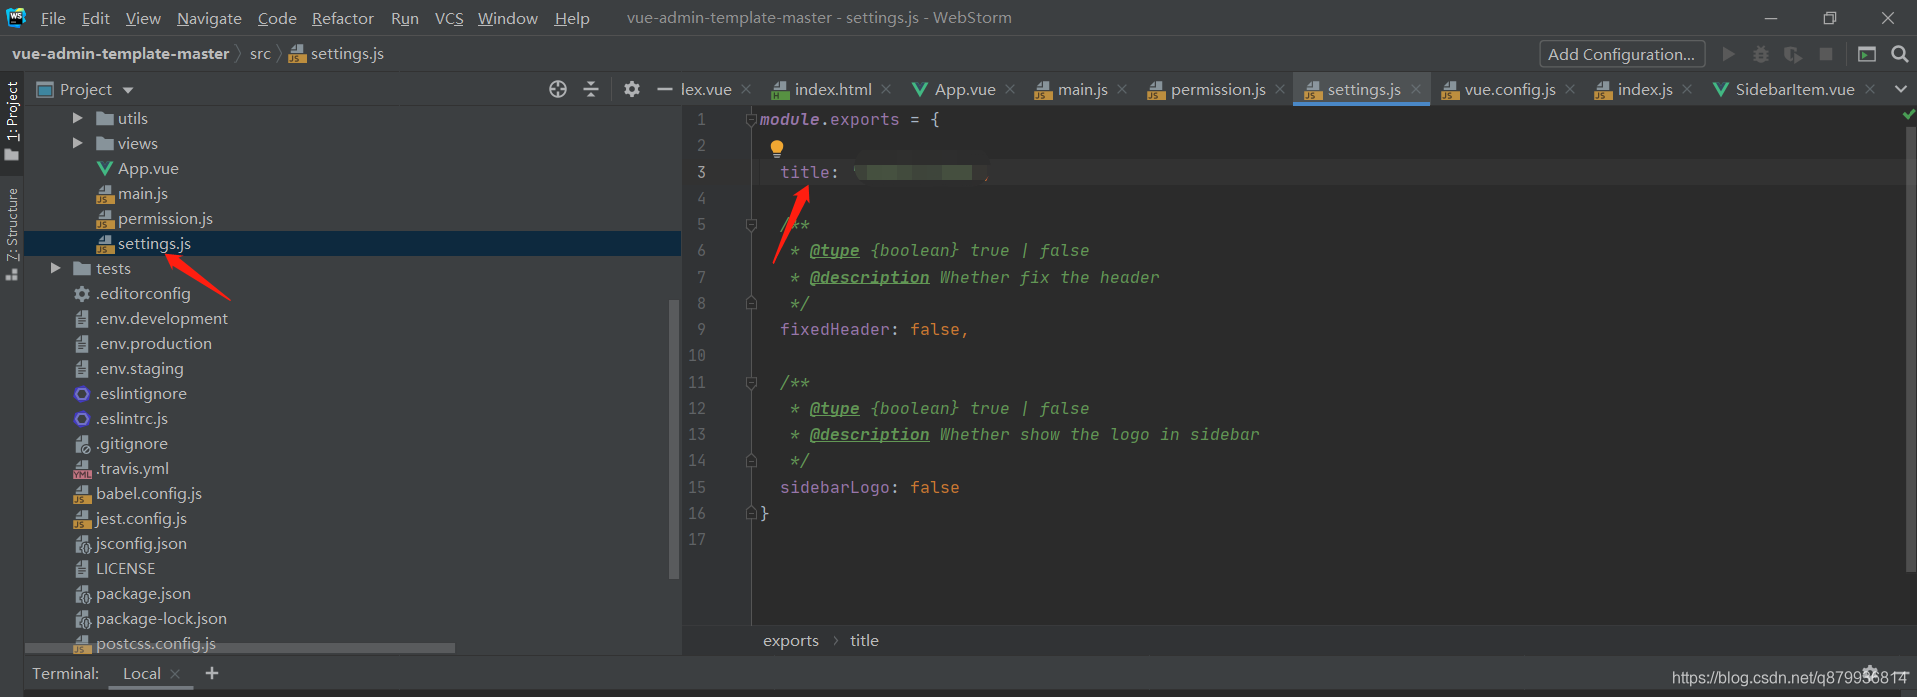Open the Navigate menu
This screenshot has width=1917, height=697.
click(x=209, y=18)
